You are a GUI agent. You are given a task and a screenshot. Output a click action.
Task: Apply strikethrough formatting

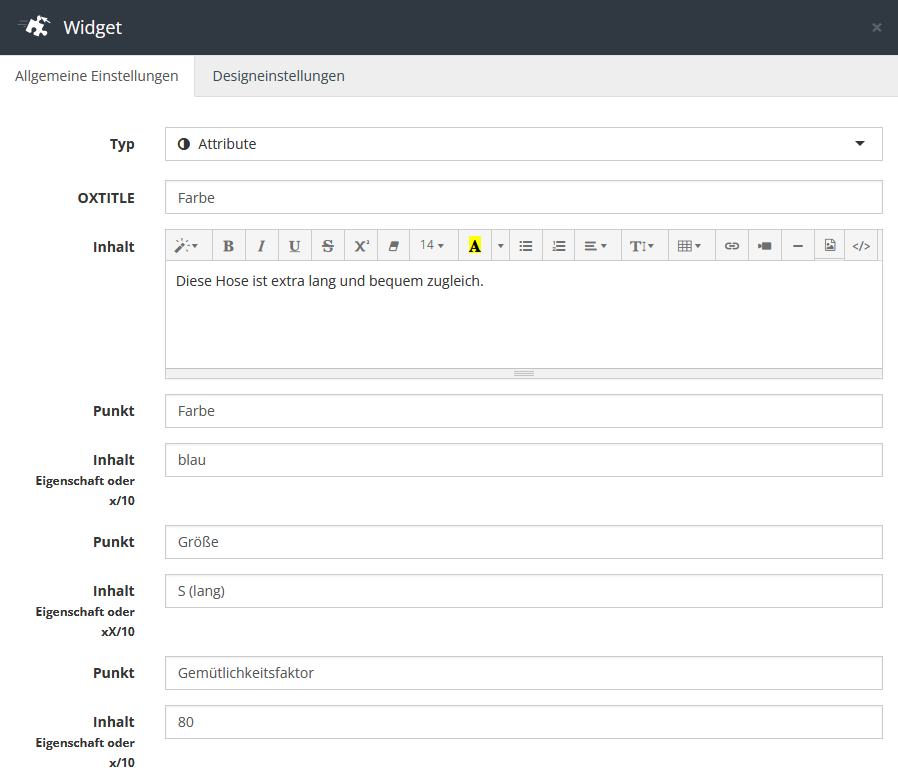pyautogui.click(x=328, y=246)
